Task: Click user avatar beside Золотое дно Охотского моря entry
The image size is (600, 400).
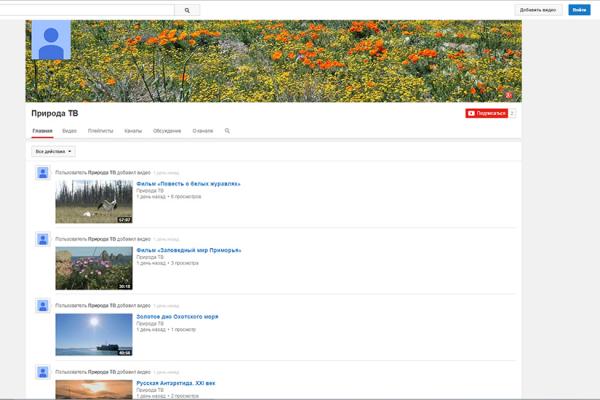Action: pos(43,306)
